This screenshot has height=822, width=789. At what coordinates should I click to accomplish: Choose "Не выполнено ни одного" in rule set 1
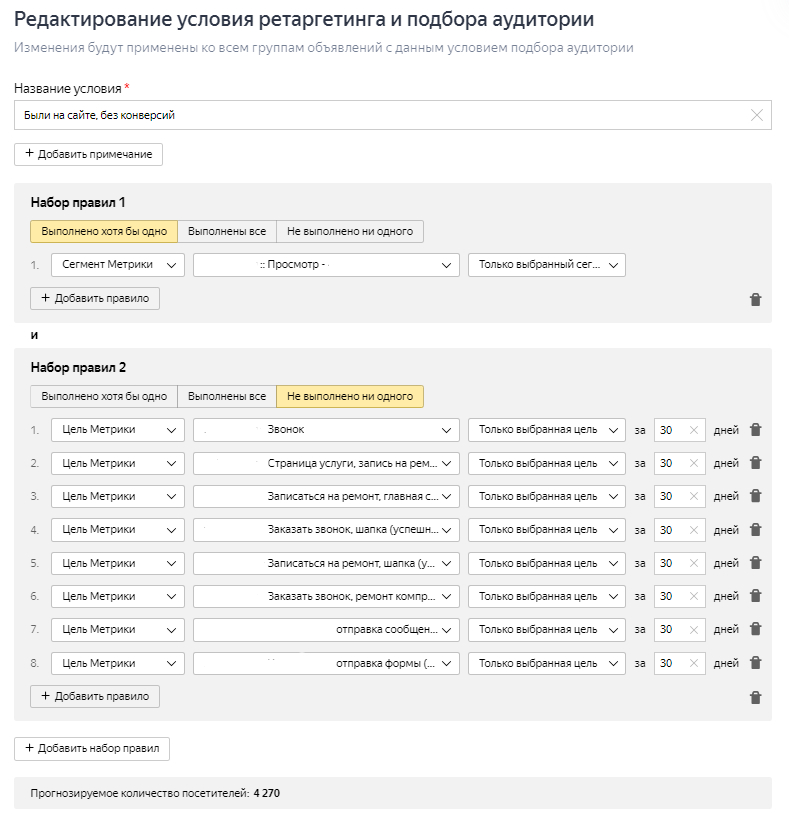tap(350, 231)
